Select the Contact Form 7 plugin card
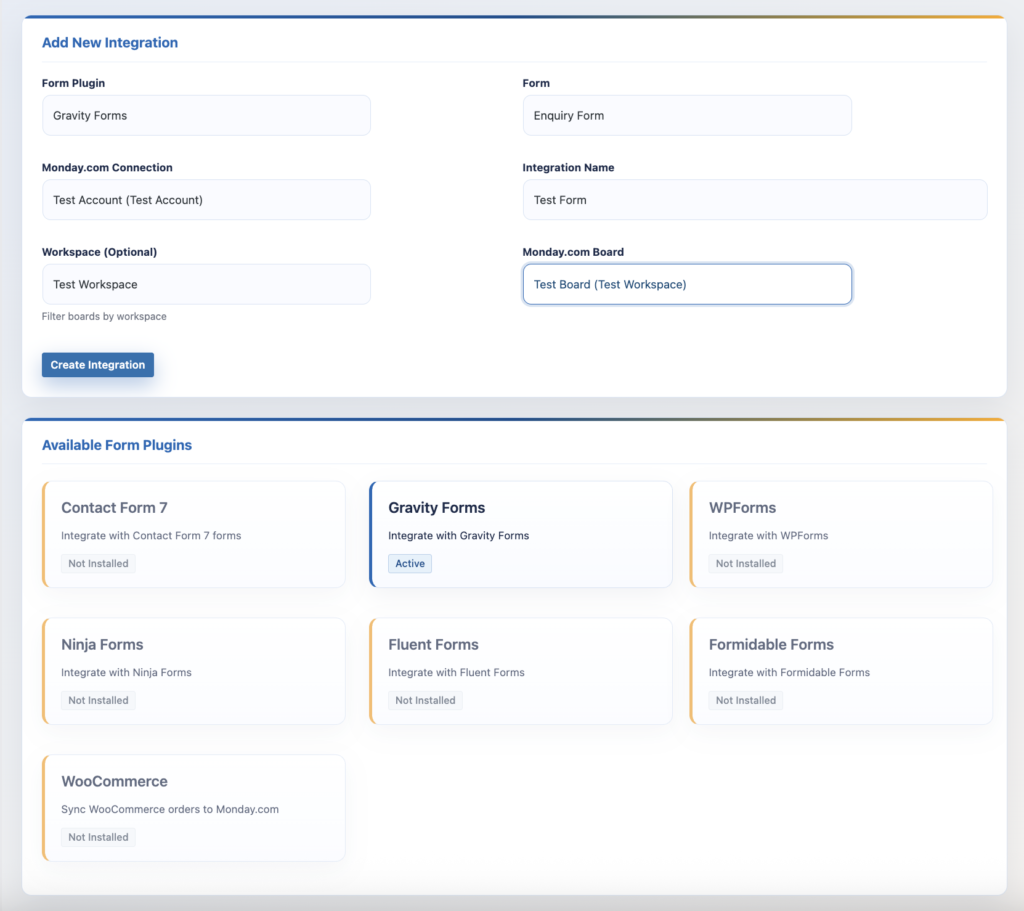 pos(194,533)
